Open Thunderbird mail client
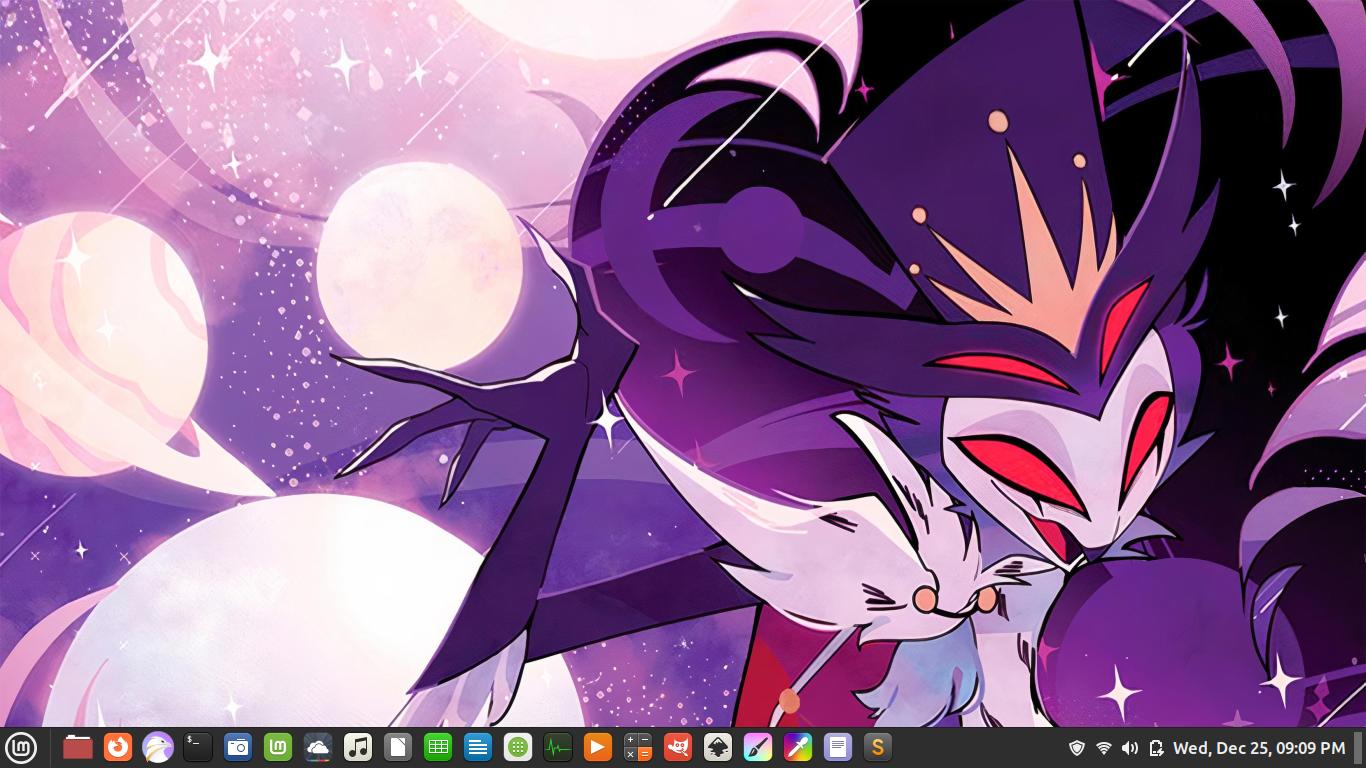The width and height of the screenshot is (1366, 768). point(158,747)
